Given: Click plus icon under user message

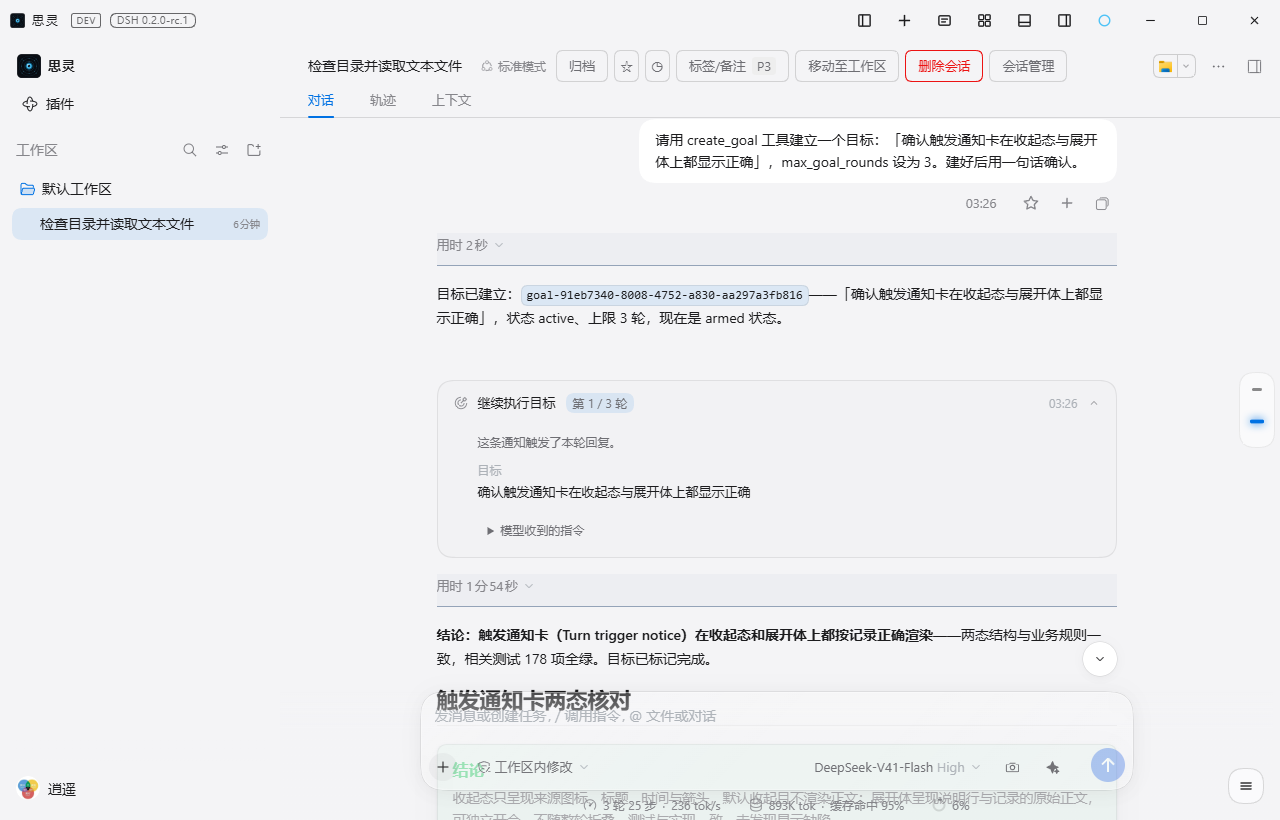Looking at the screenshot, I should tap(1067, 203).
